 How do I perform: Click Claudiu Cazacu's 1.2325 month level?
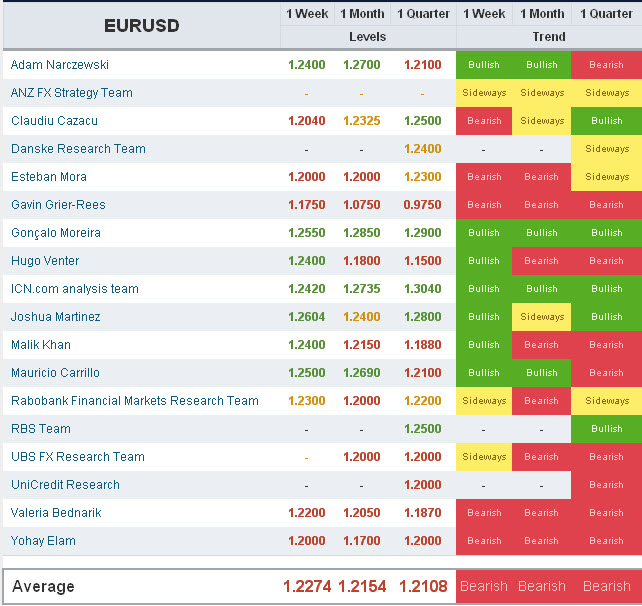[x=362, y=121]
